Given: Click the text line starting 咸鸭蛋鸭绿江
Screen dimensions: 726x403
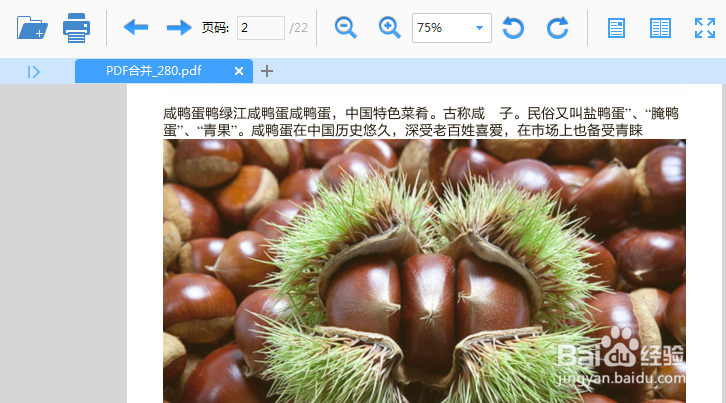Looking at the screenshot, I should [420, 113].
